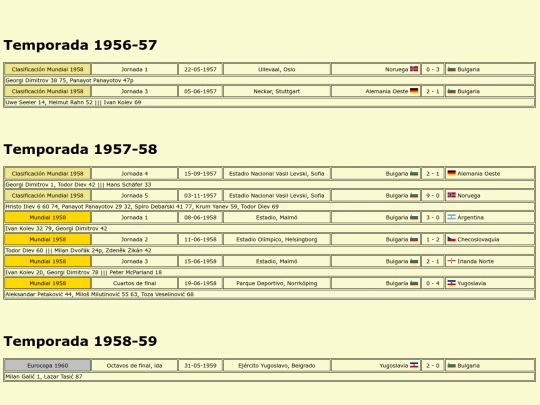Click scorers line starting 'Todor Diev 60'

[269, 250]
